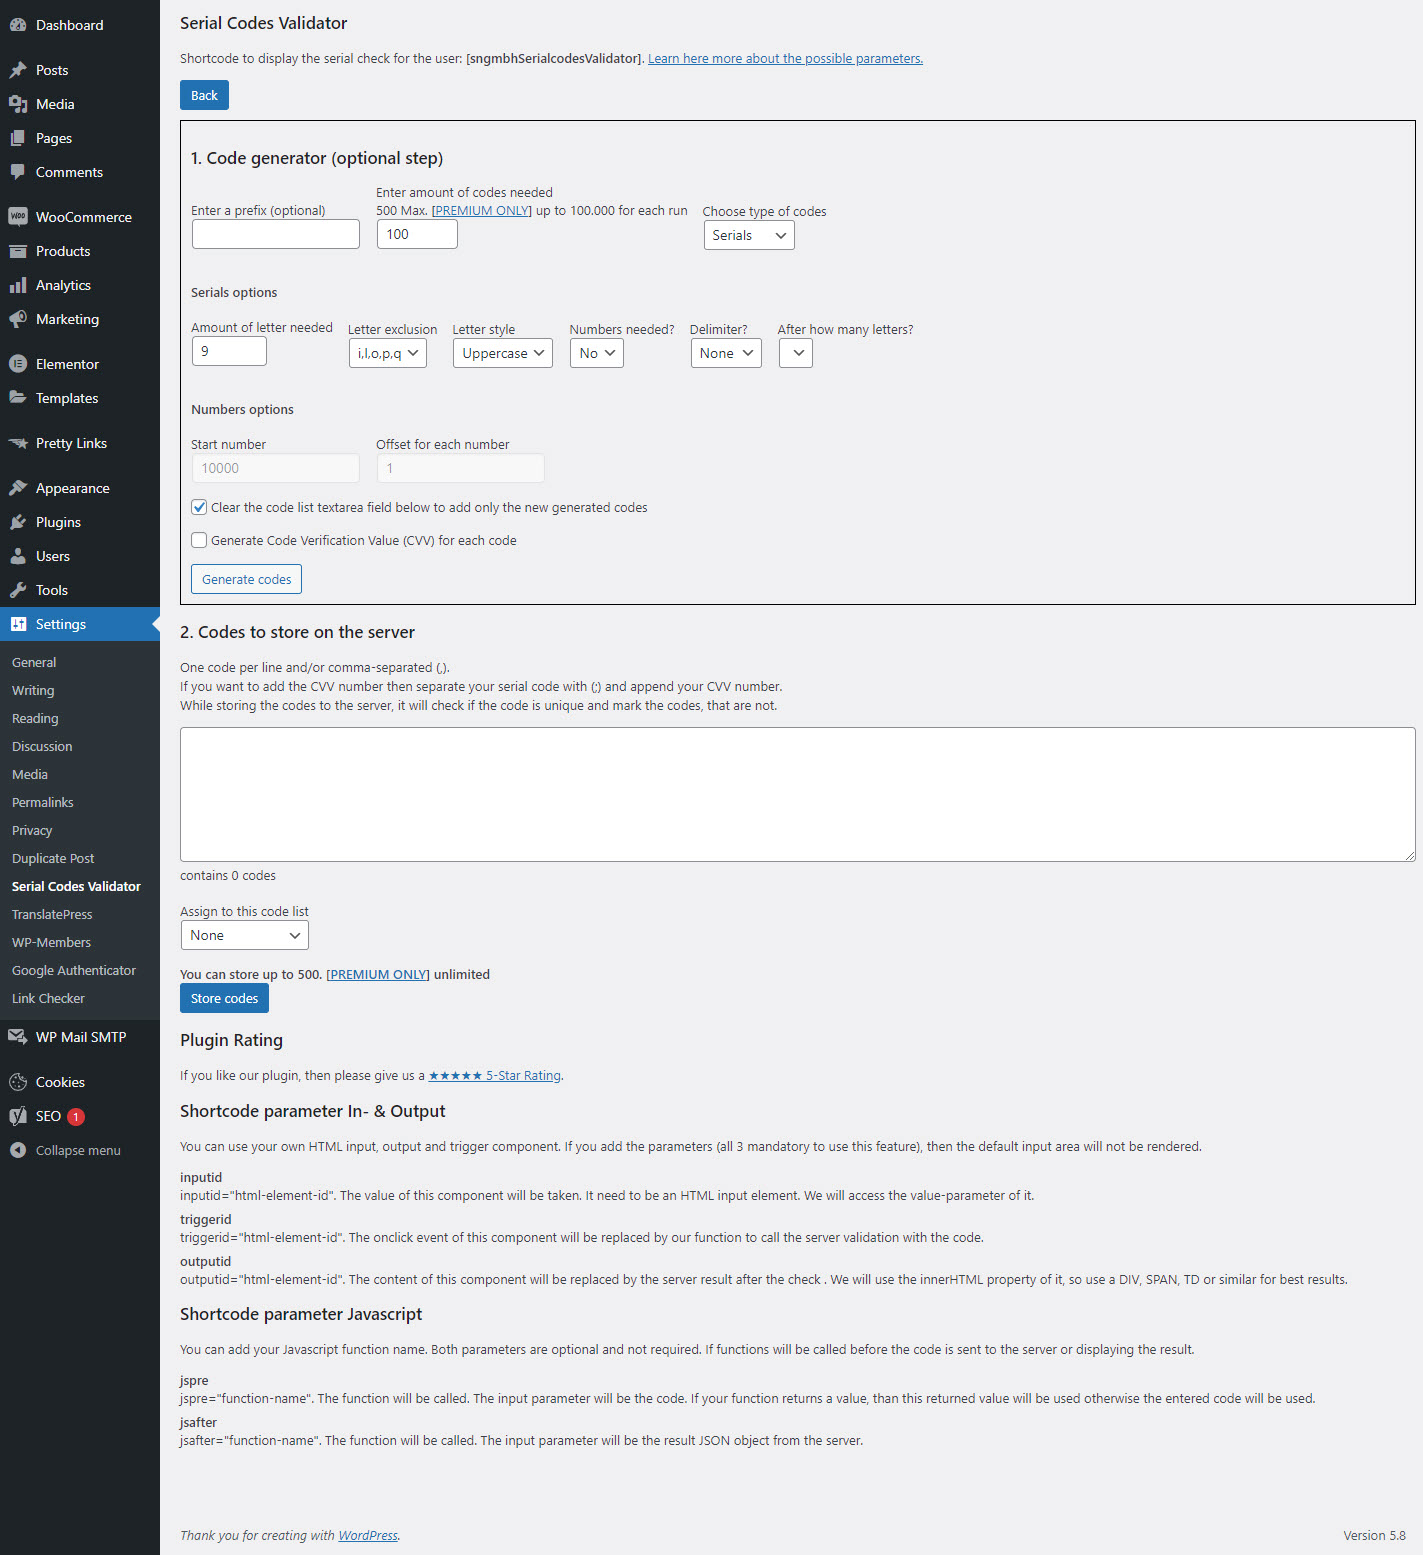Enable Generate Code Verification Value checkbox
The image size is (1423, 1555).
199,540
